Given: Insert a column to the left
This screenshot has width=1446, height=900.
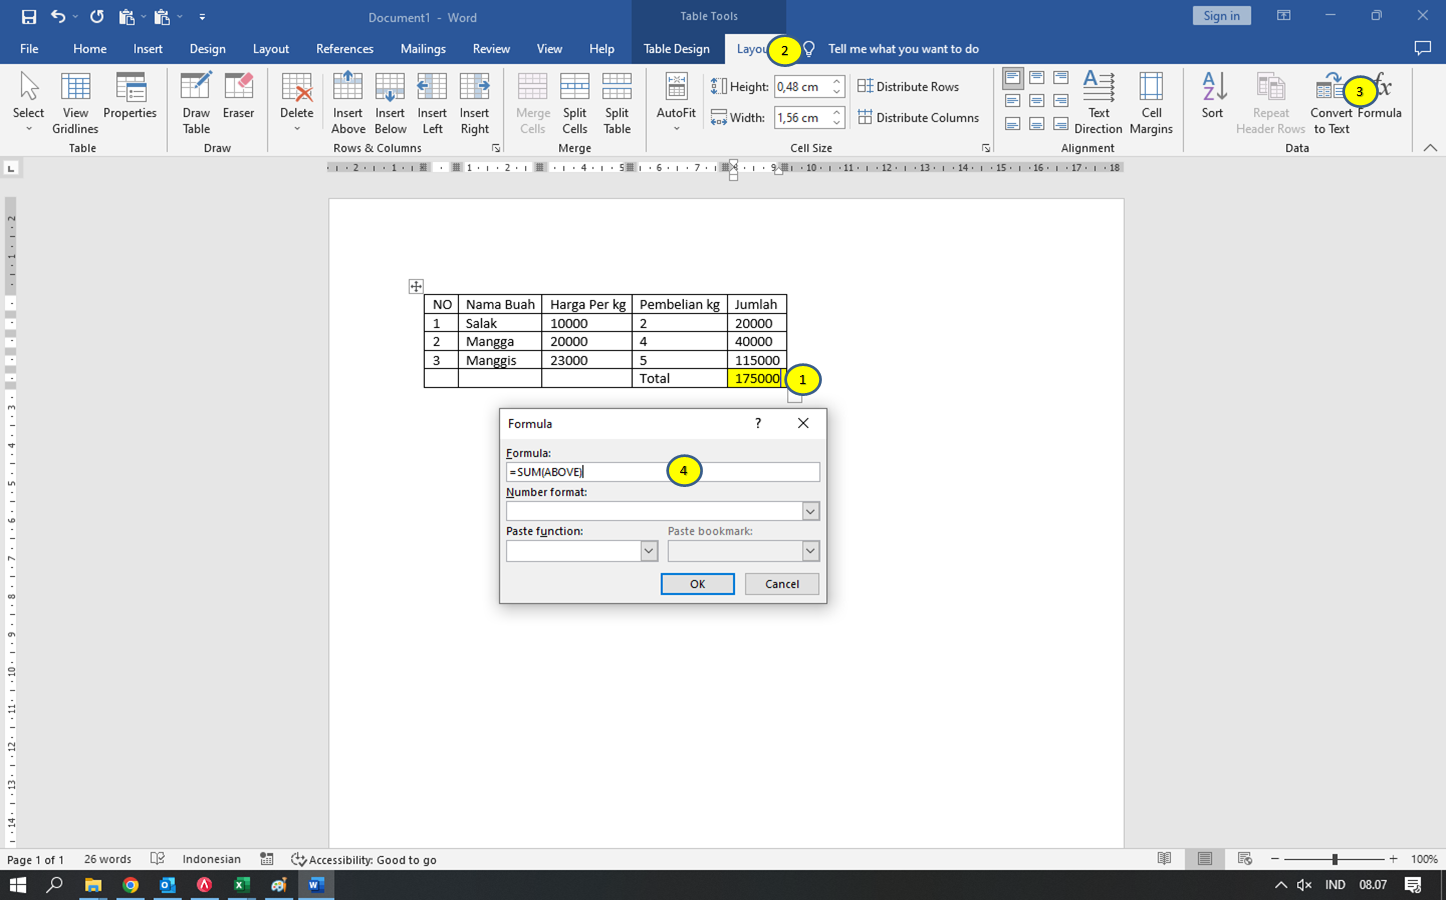Looking at the screenshot, I should [432, 103].
